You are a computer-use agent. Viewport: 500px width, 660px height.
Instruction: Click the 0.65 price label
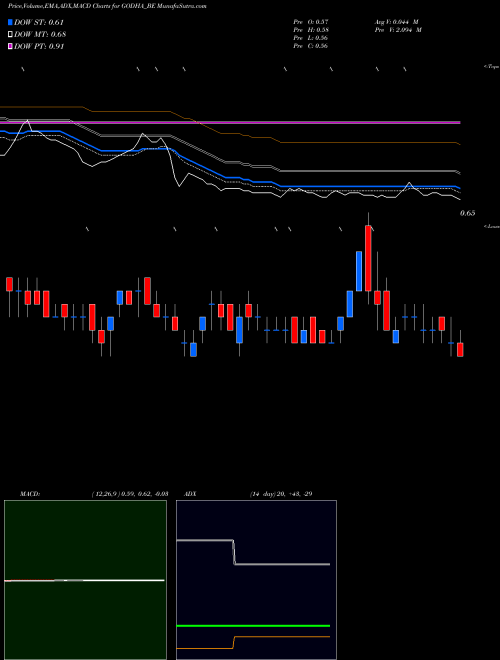[467, 213]
